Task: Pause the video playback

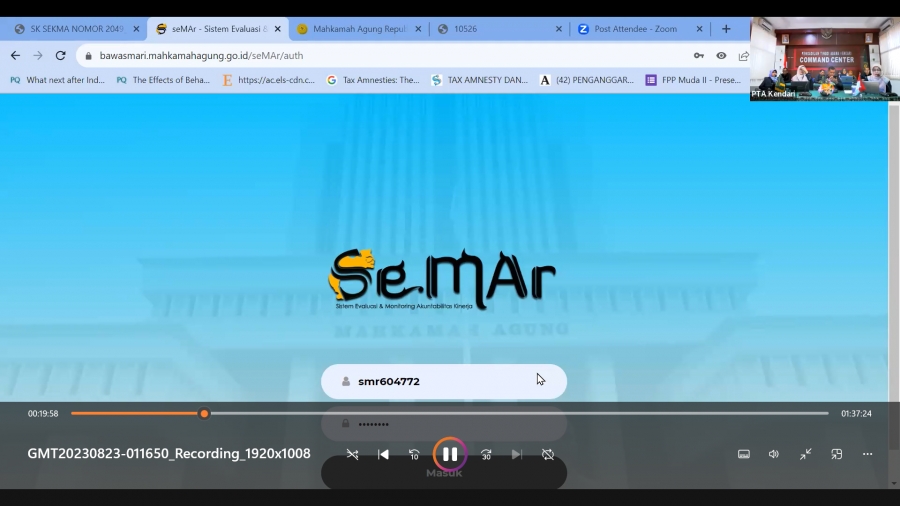Action: (x=449, y=454)
